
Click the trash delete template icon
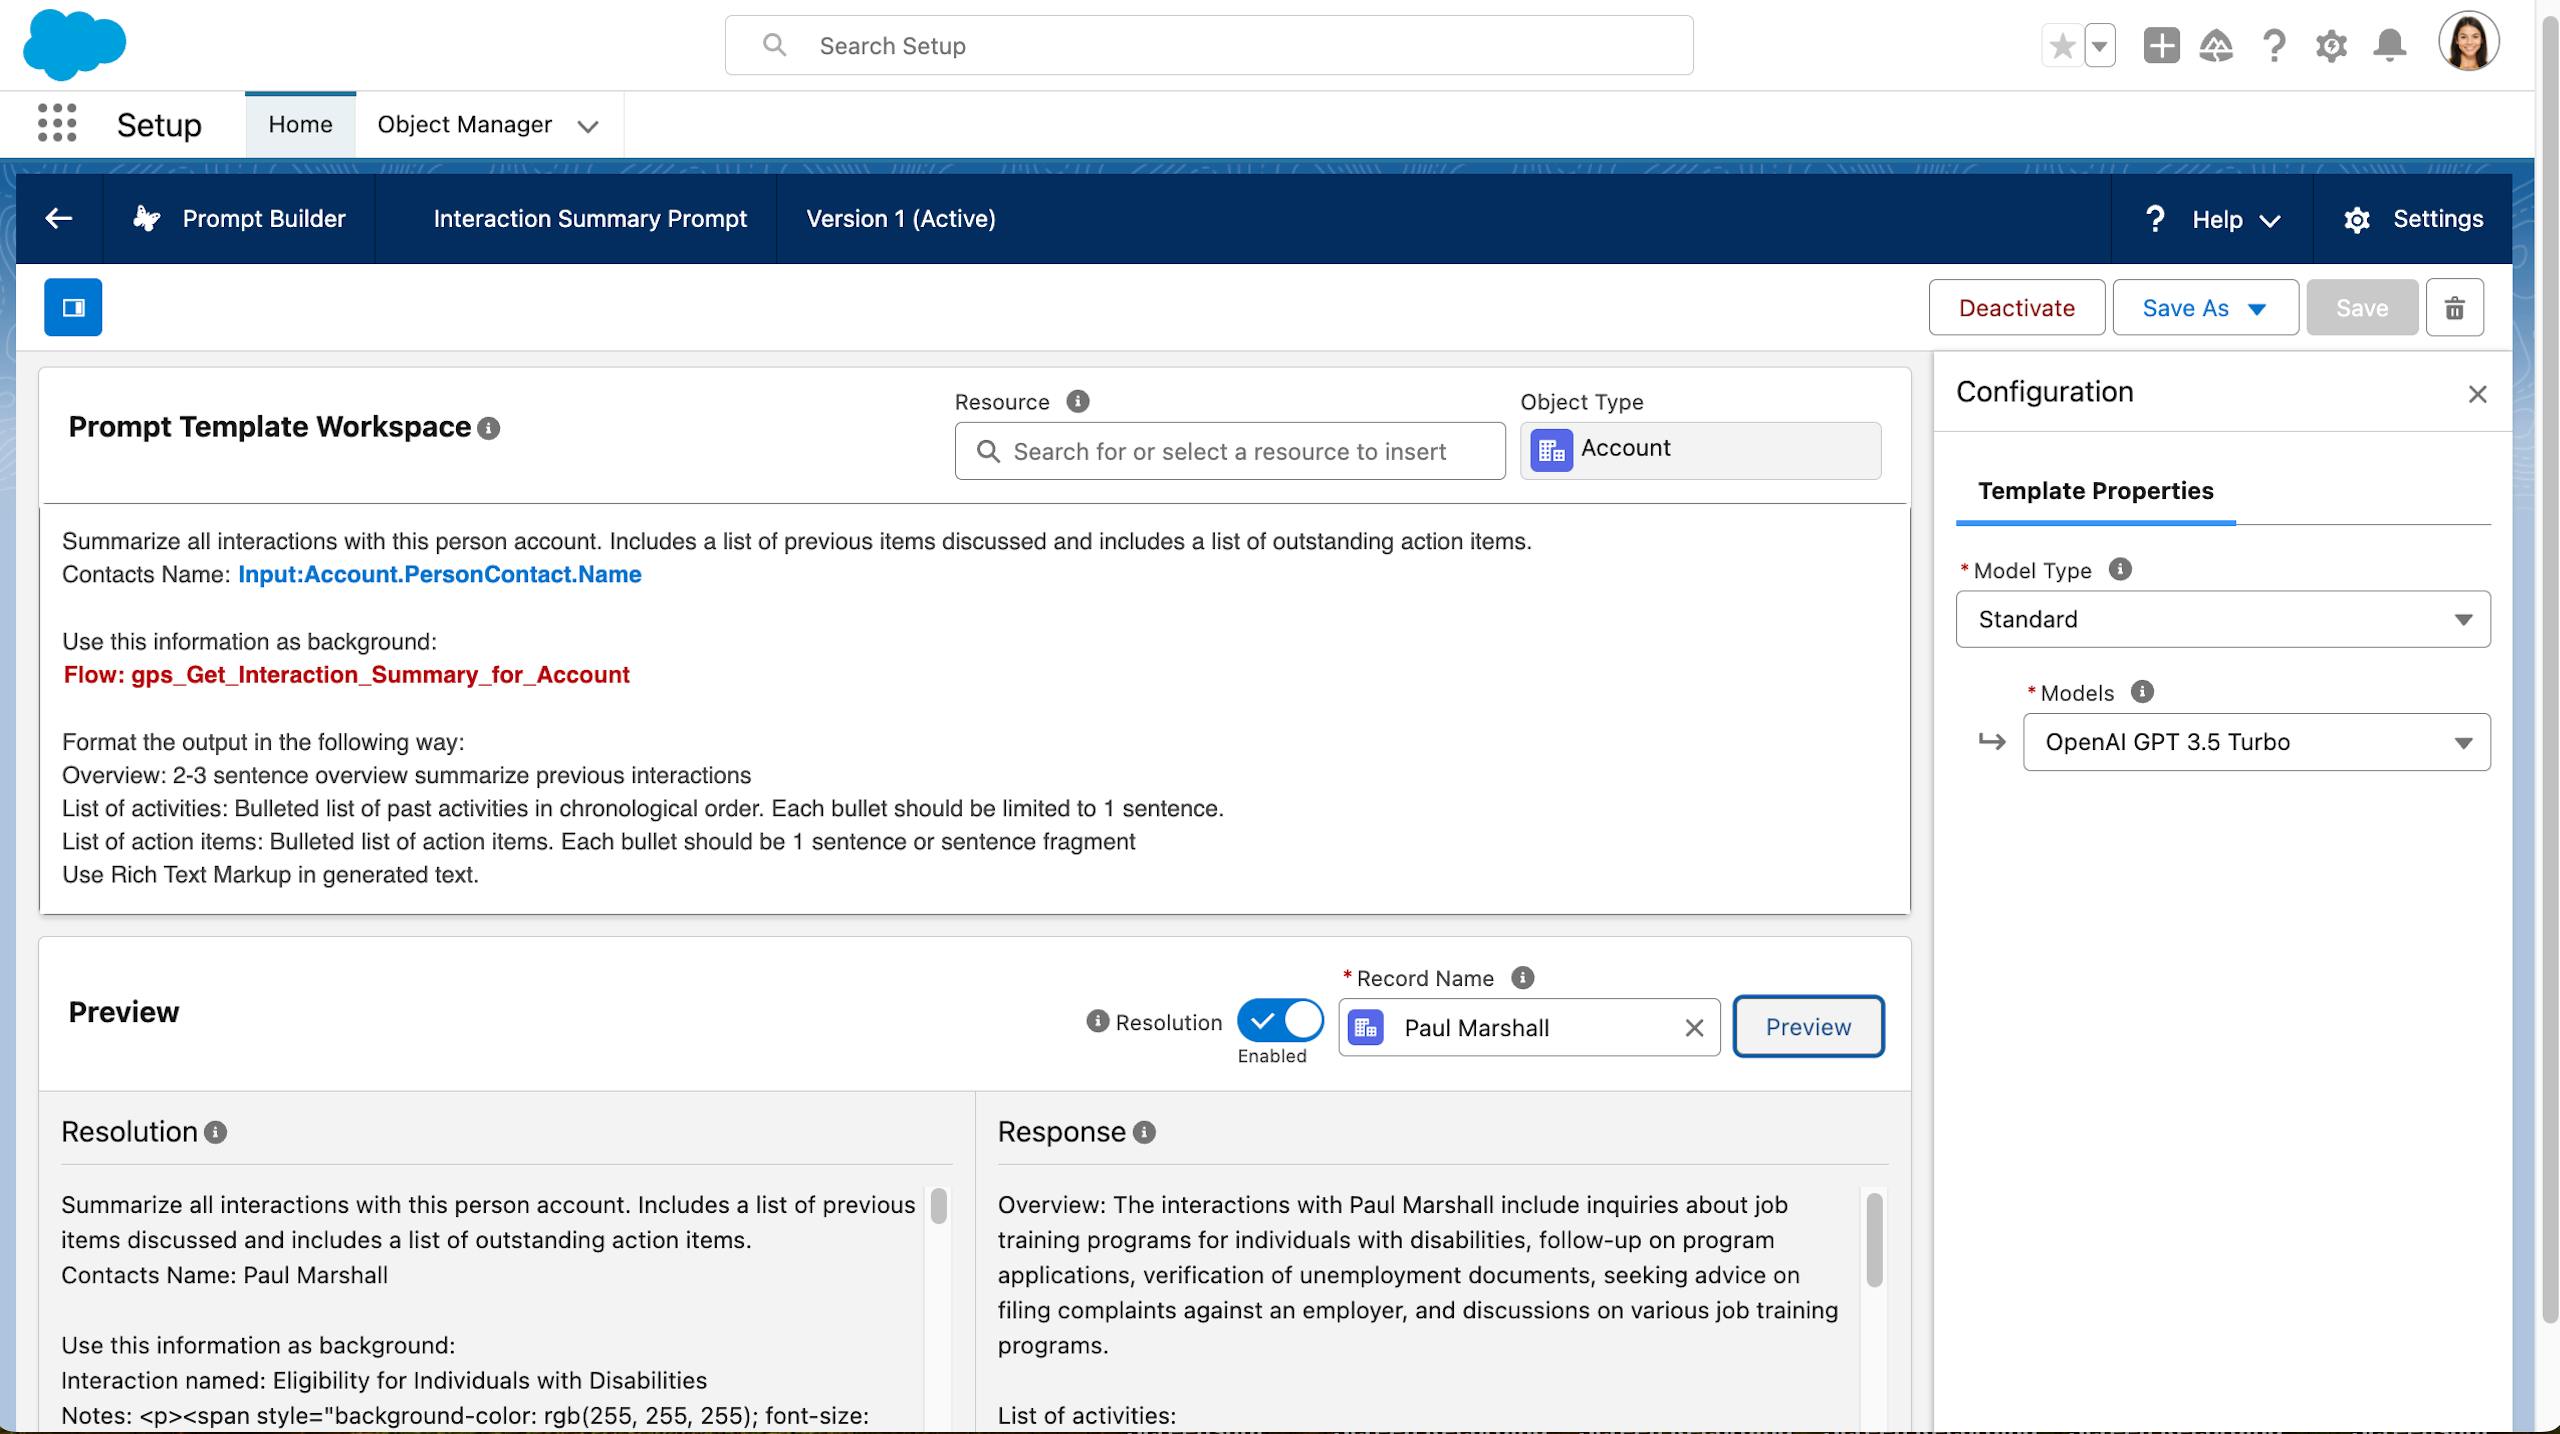pyautogui.click(x=2454, y=308)
